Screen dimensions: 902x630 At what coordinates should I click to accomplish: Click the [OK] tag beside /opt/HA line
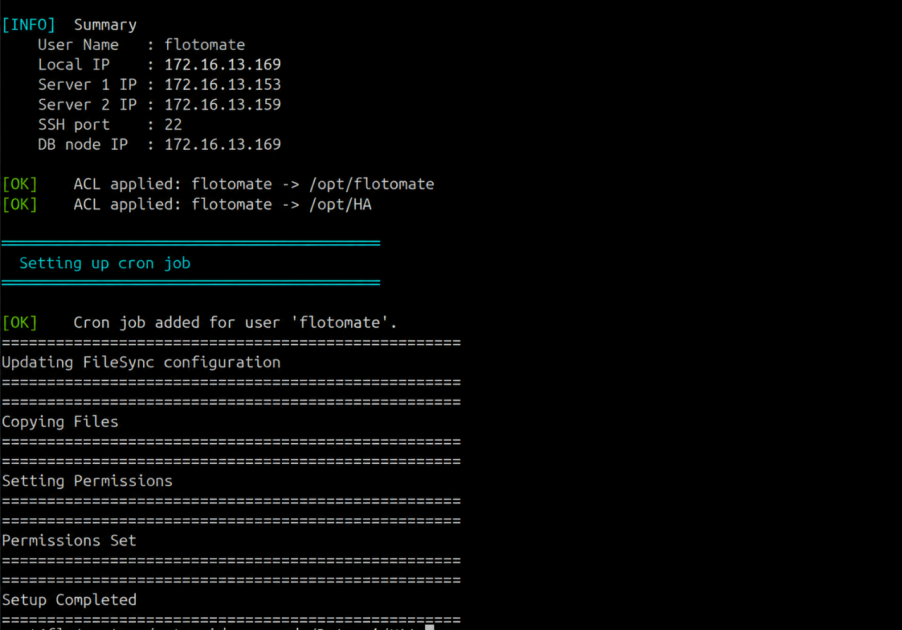click(x=20, y=204)
